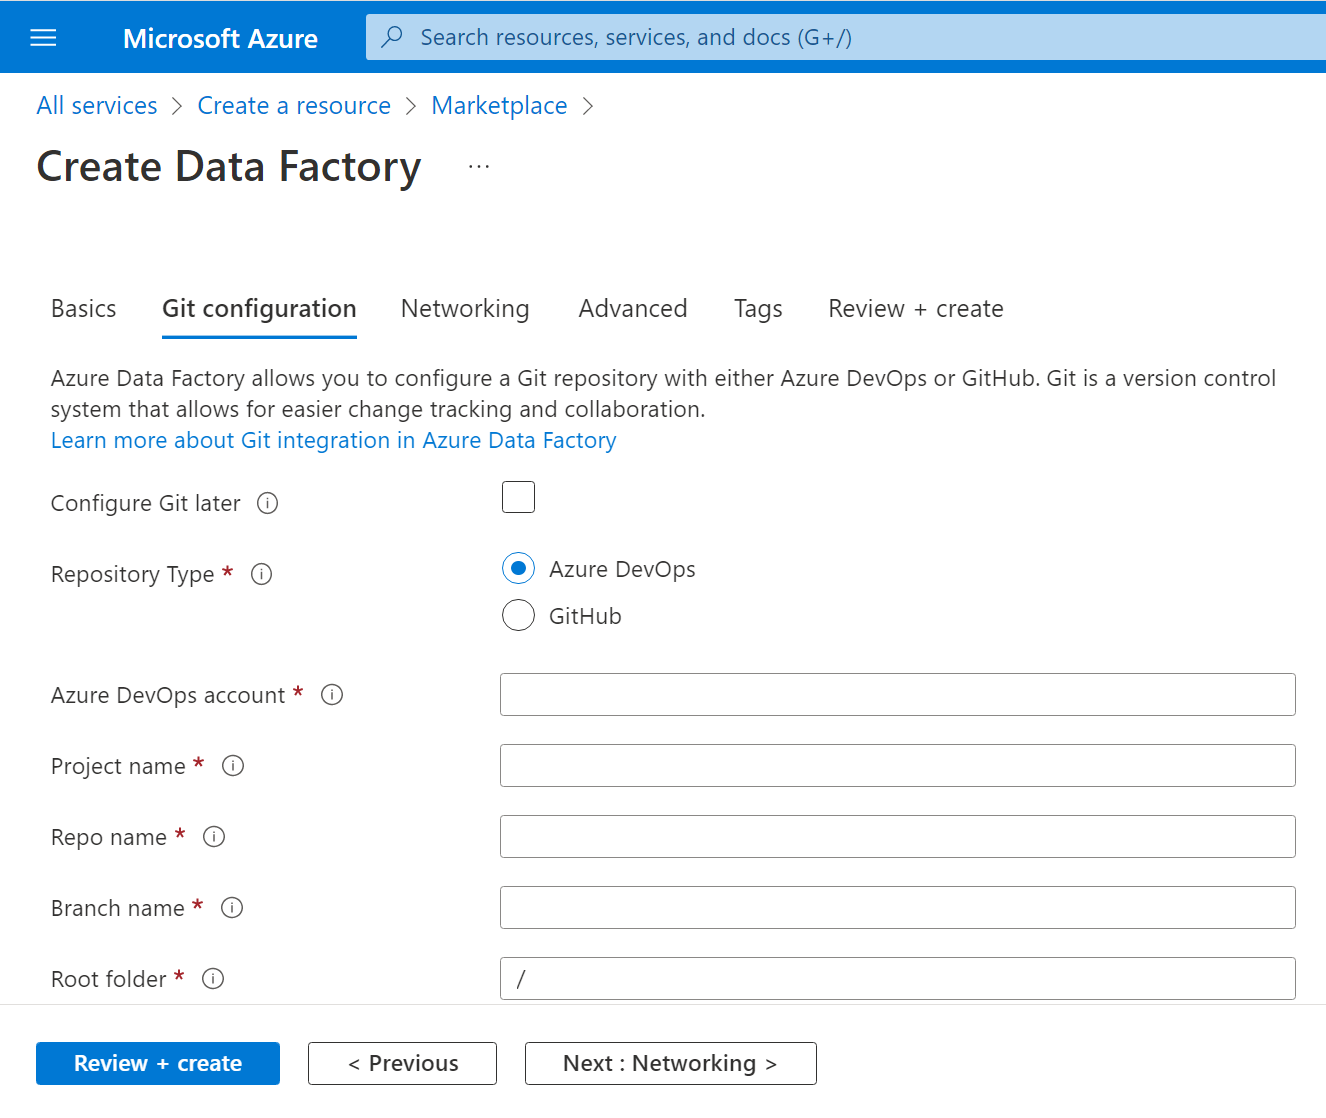Click Next : Networking button

(671, 1064)
